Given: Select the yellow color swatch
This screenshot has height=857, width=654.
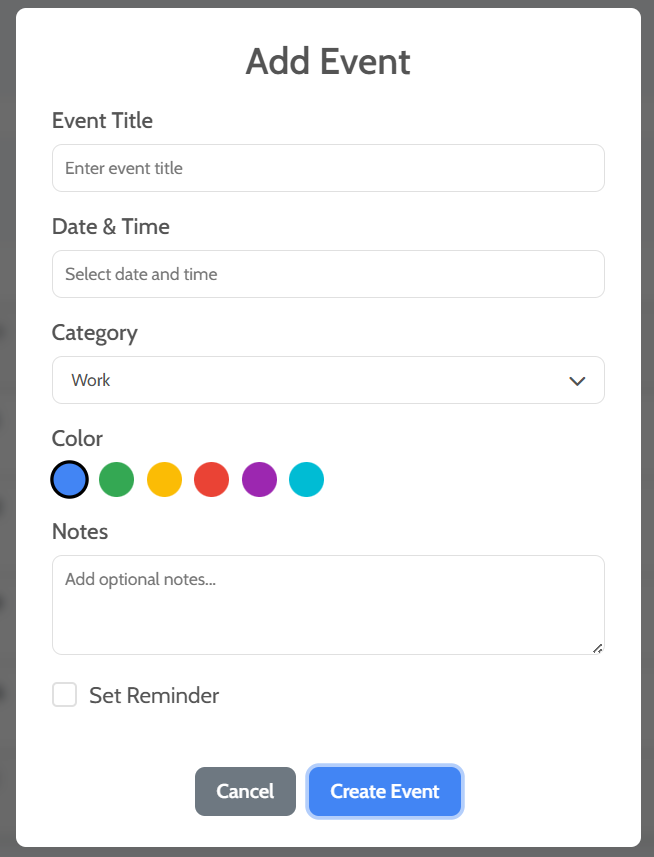Looking at the screenshot, I should coord(164,479).
